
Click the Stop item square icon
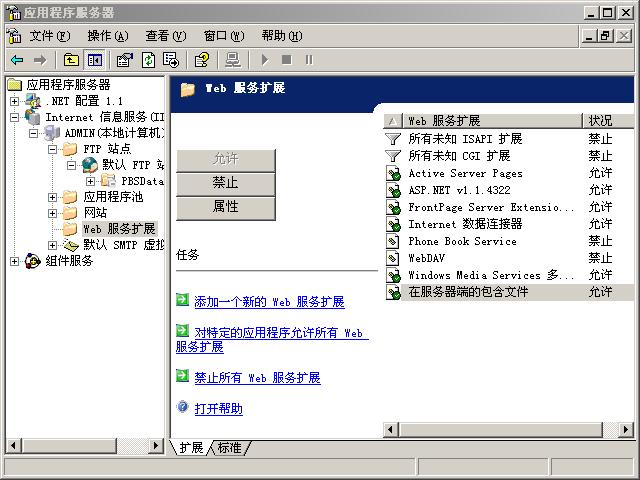(x=287, y=60)
